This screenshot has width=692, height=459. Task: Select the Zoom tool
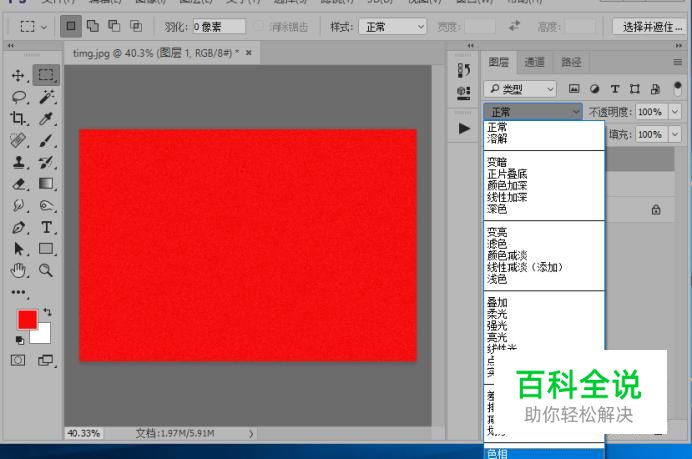[x=46, y=270]
